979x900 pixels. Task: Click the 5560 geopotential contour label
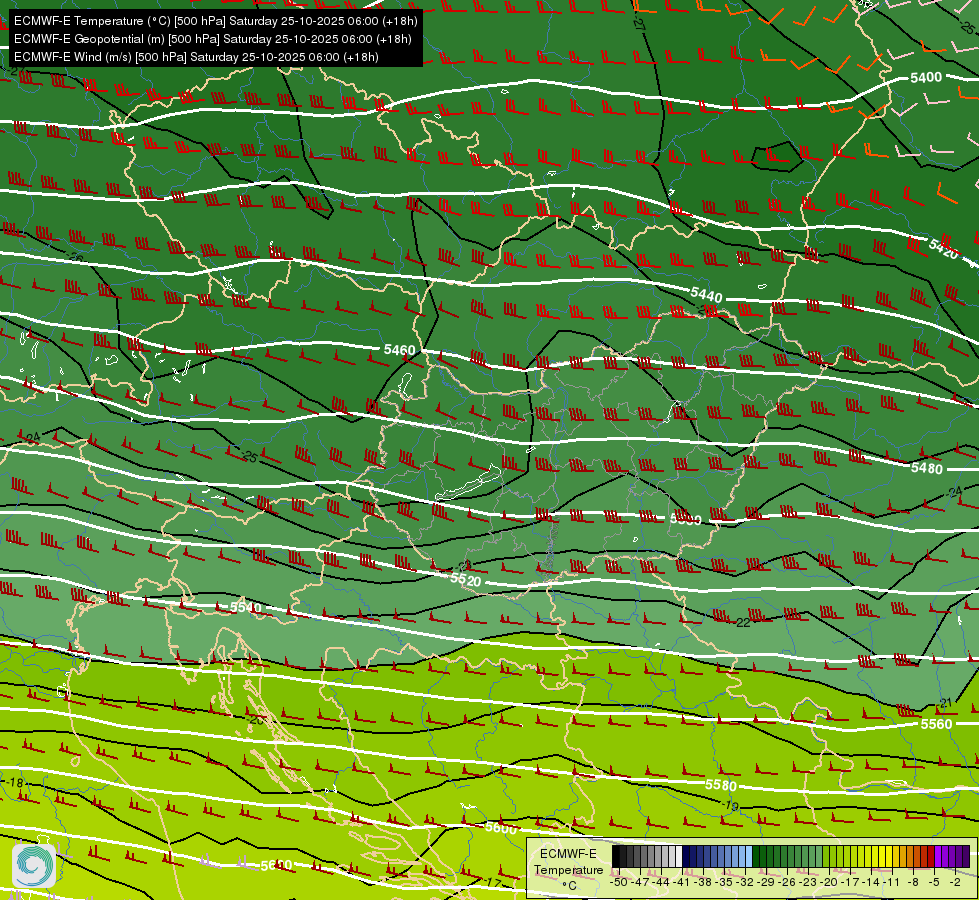pos(937,724)
